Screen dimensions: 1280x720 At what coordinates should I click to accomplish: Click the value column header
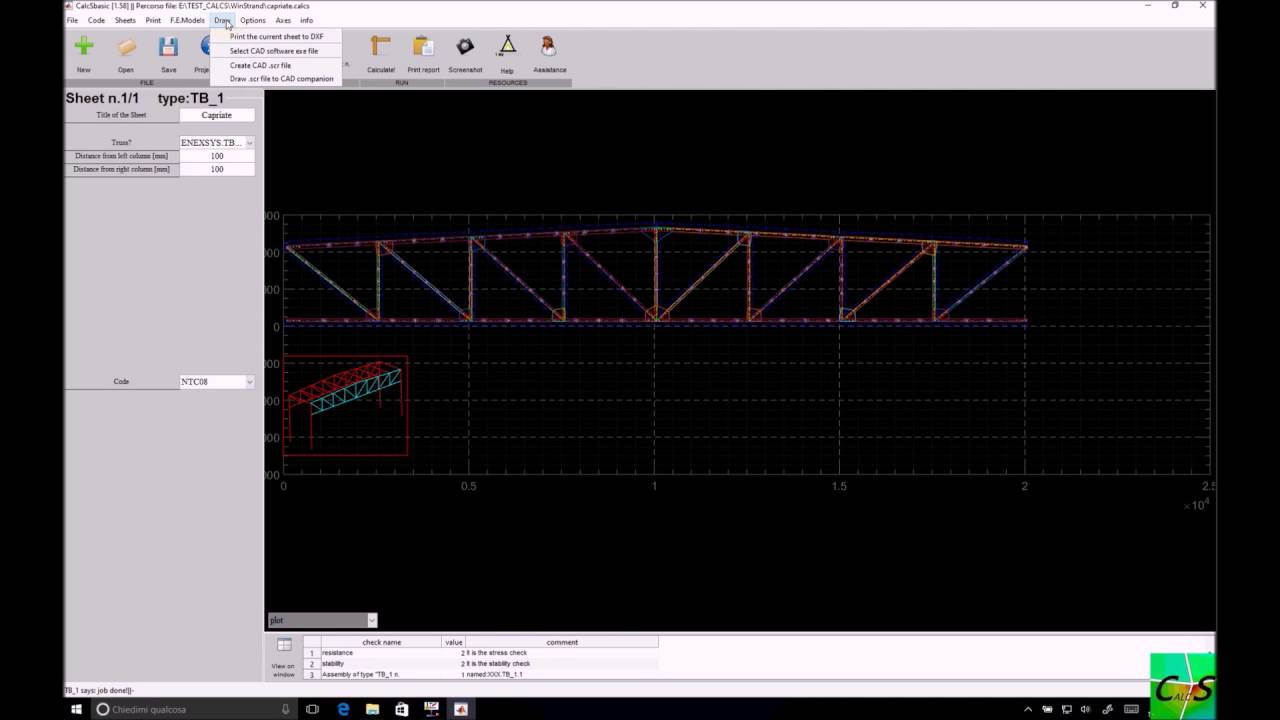[x=453, y=642]
